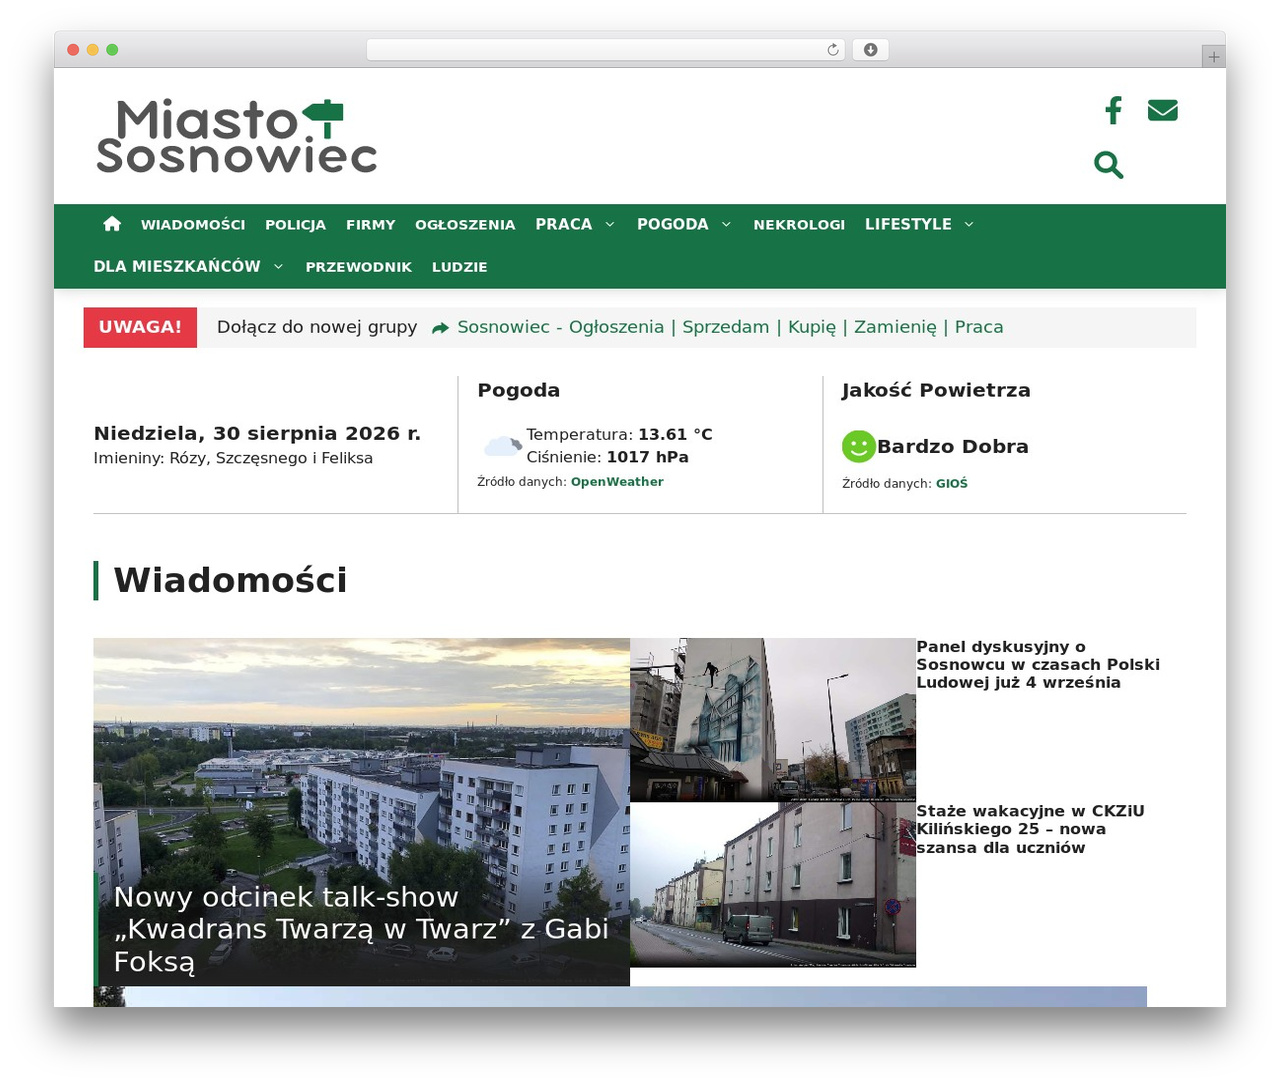Follow the GIOŚ data source link
The height and width of the screenshot is (1084, 1280).
click(x=952, y=484)
